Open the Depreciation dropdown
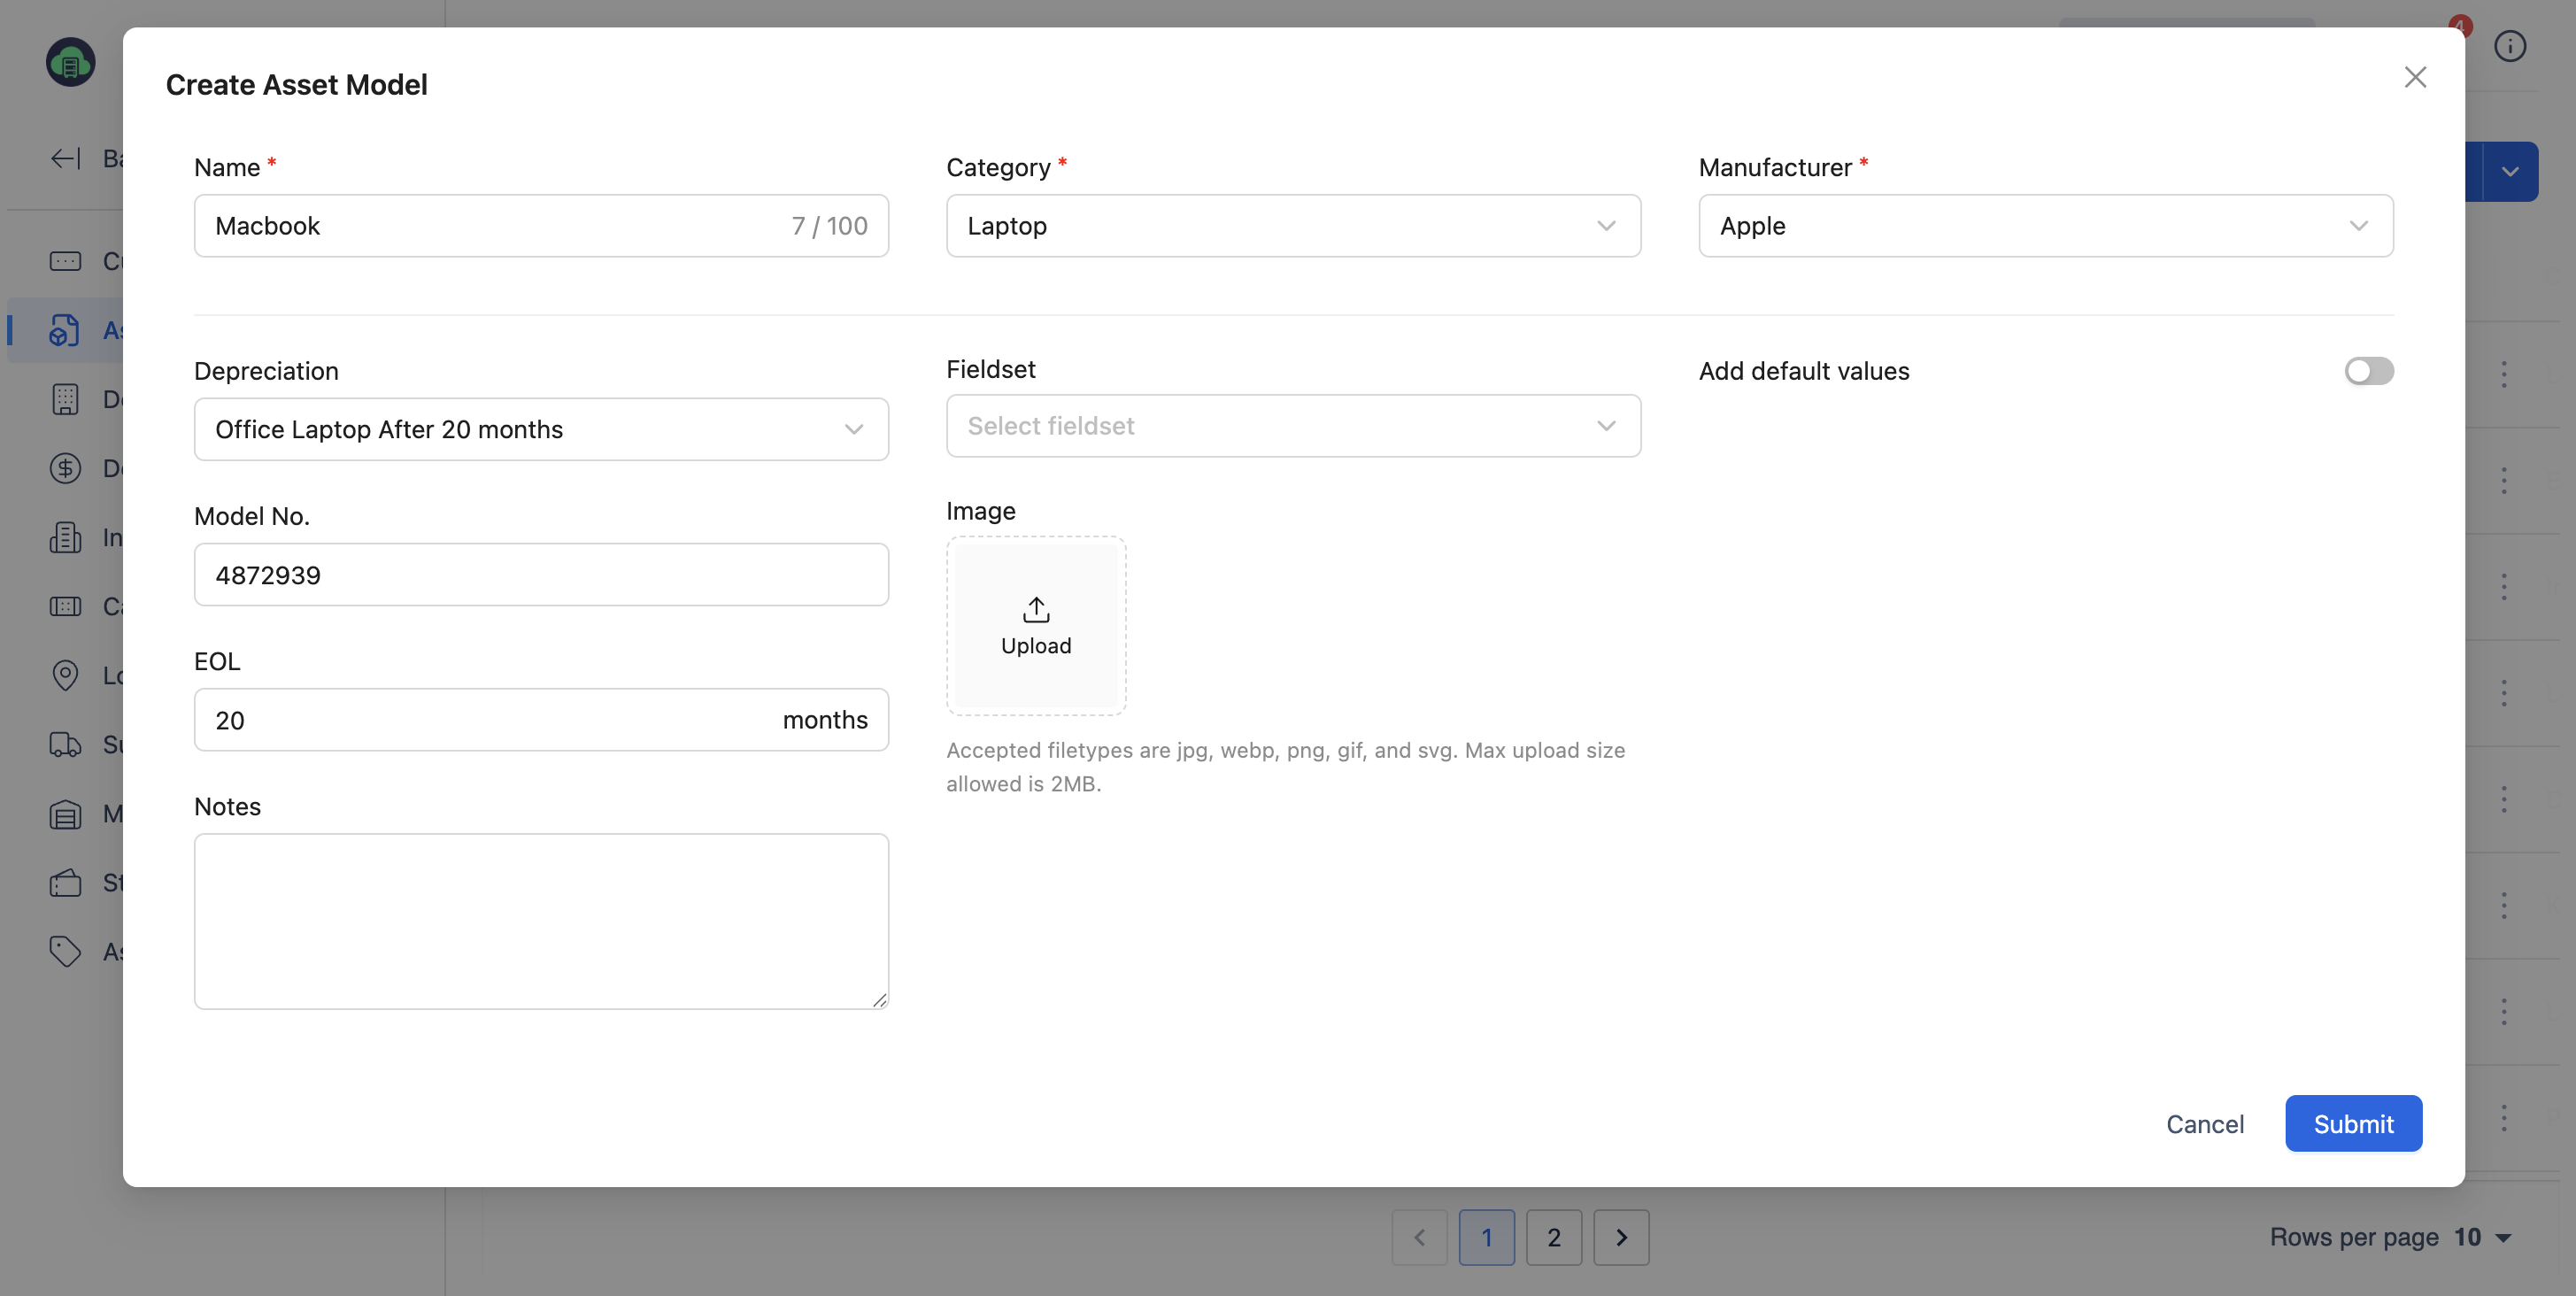This screenshot has height=1296, width=2576. tap(541, 429)
